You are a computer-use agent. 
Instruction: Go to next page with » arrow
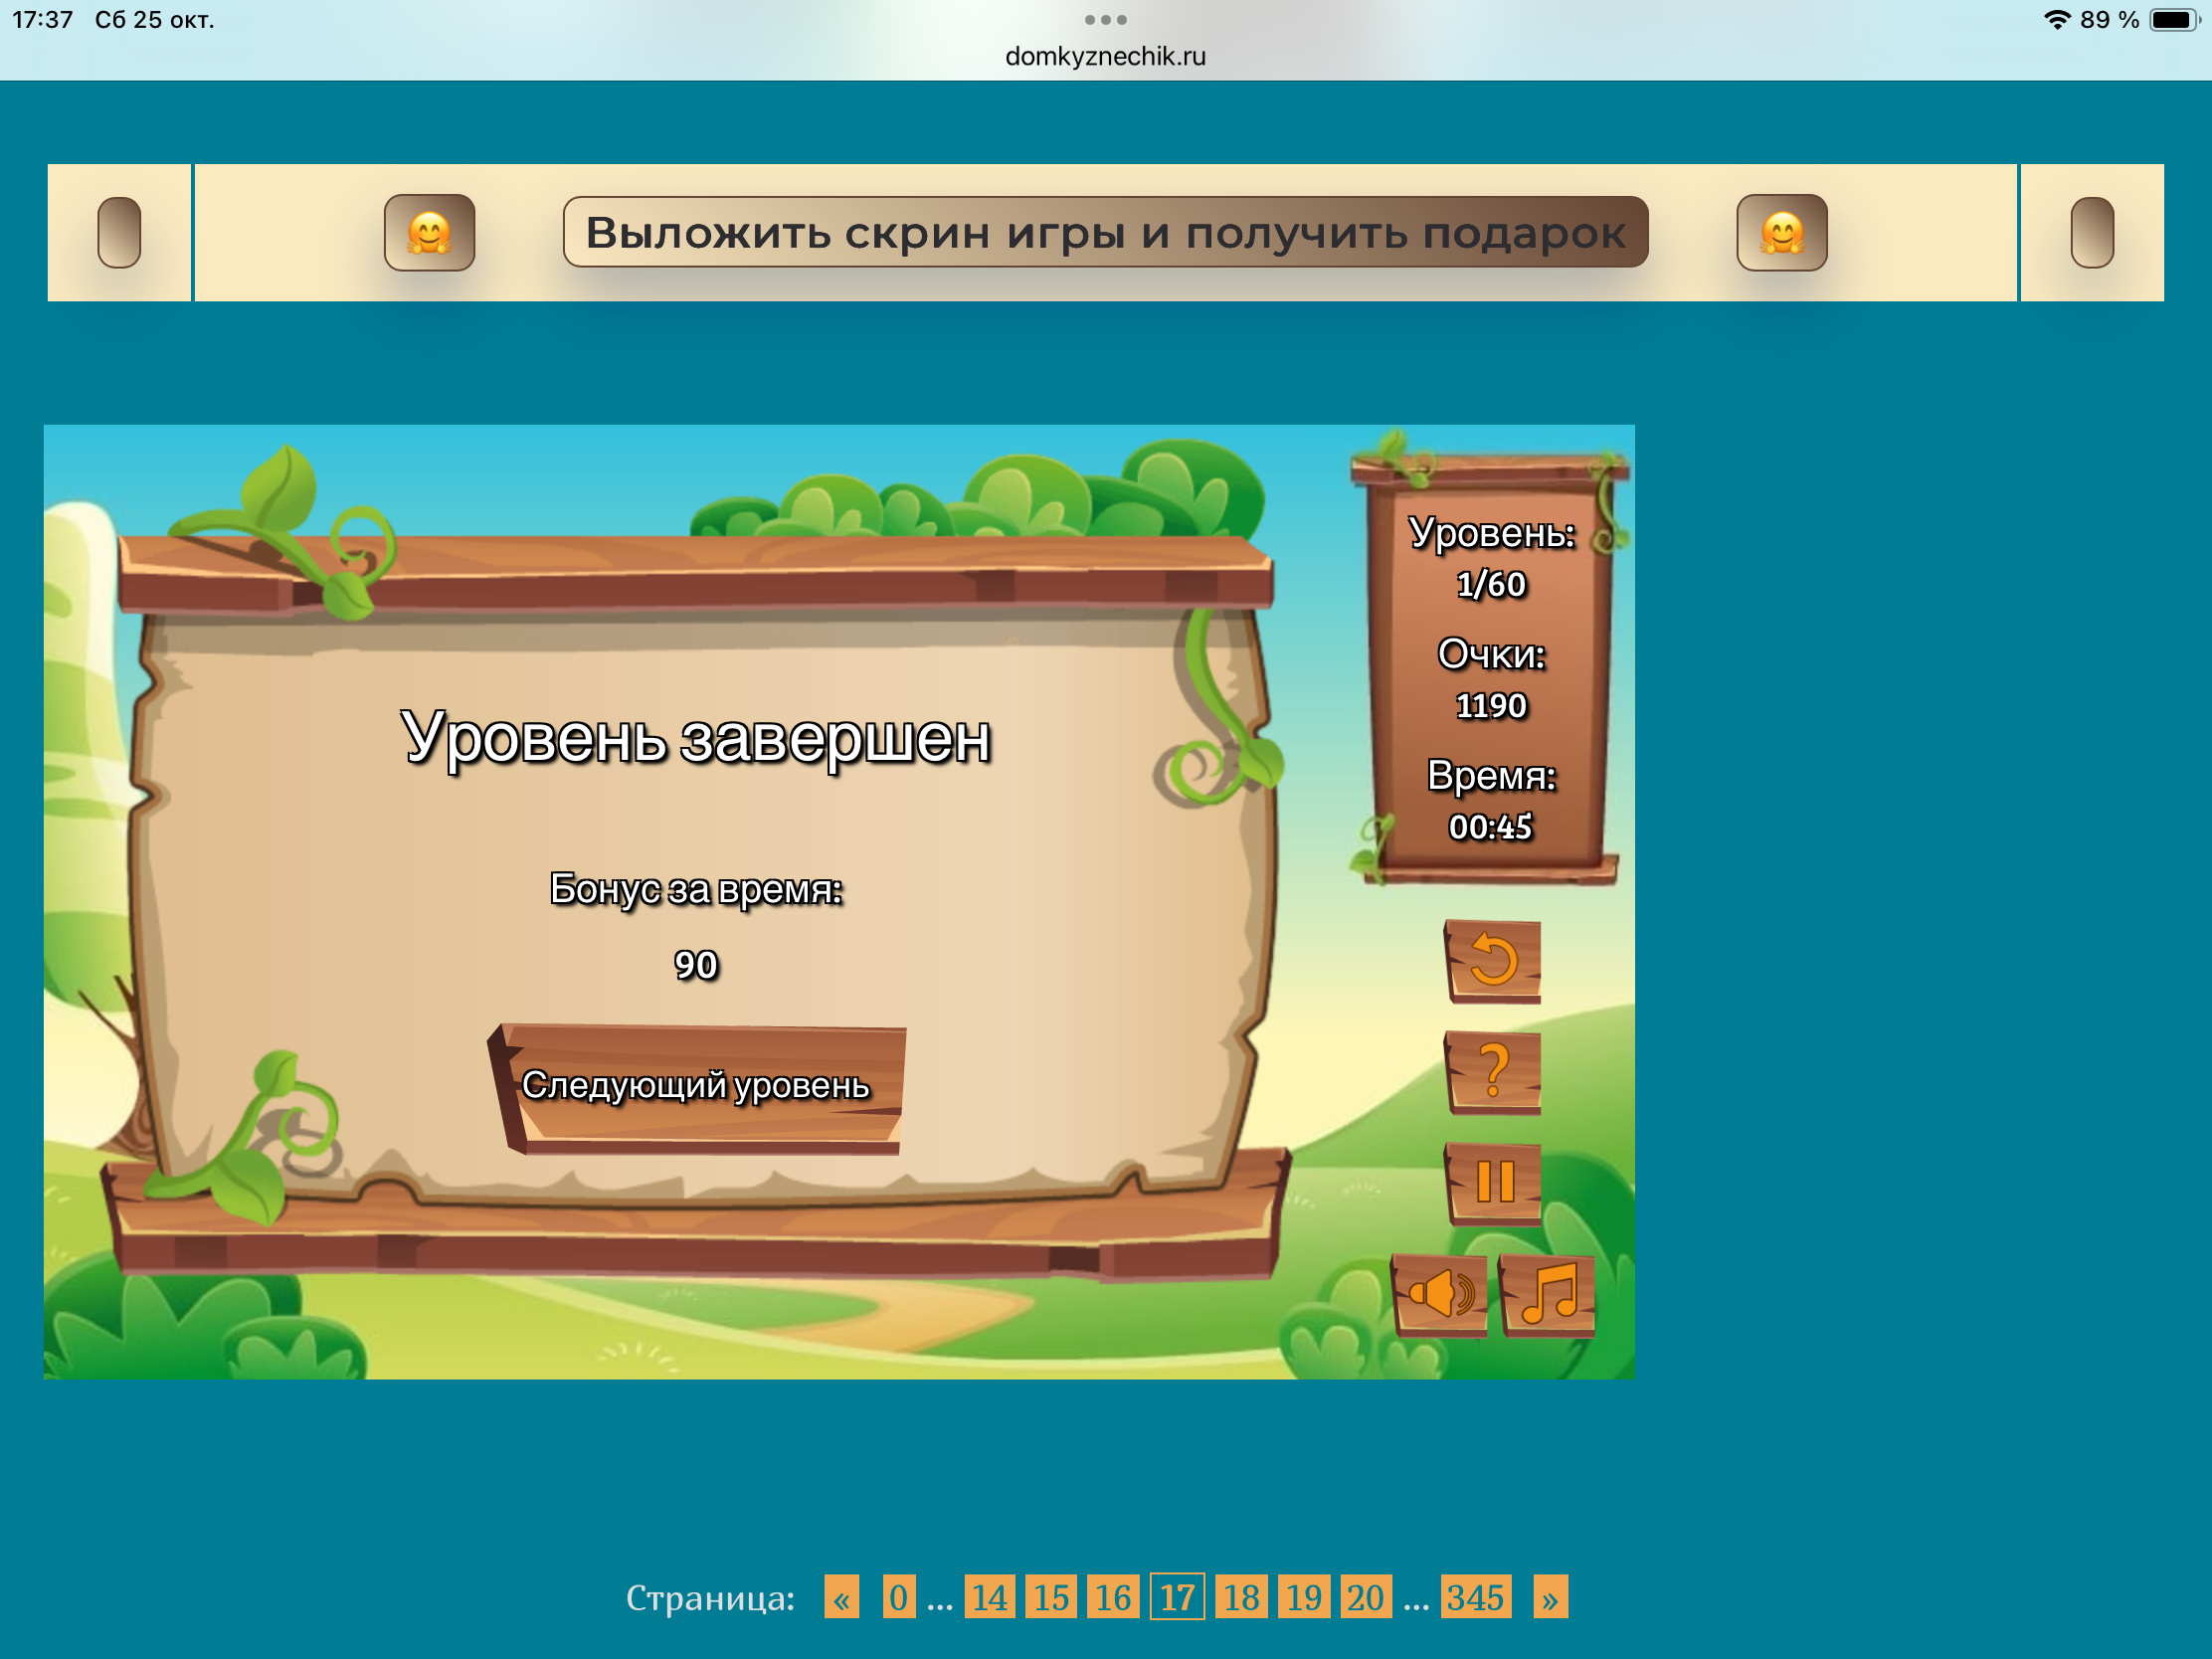click(x=1550, y=1597)
